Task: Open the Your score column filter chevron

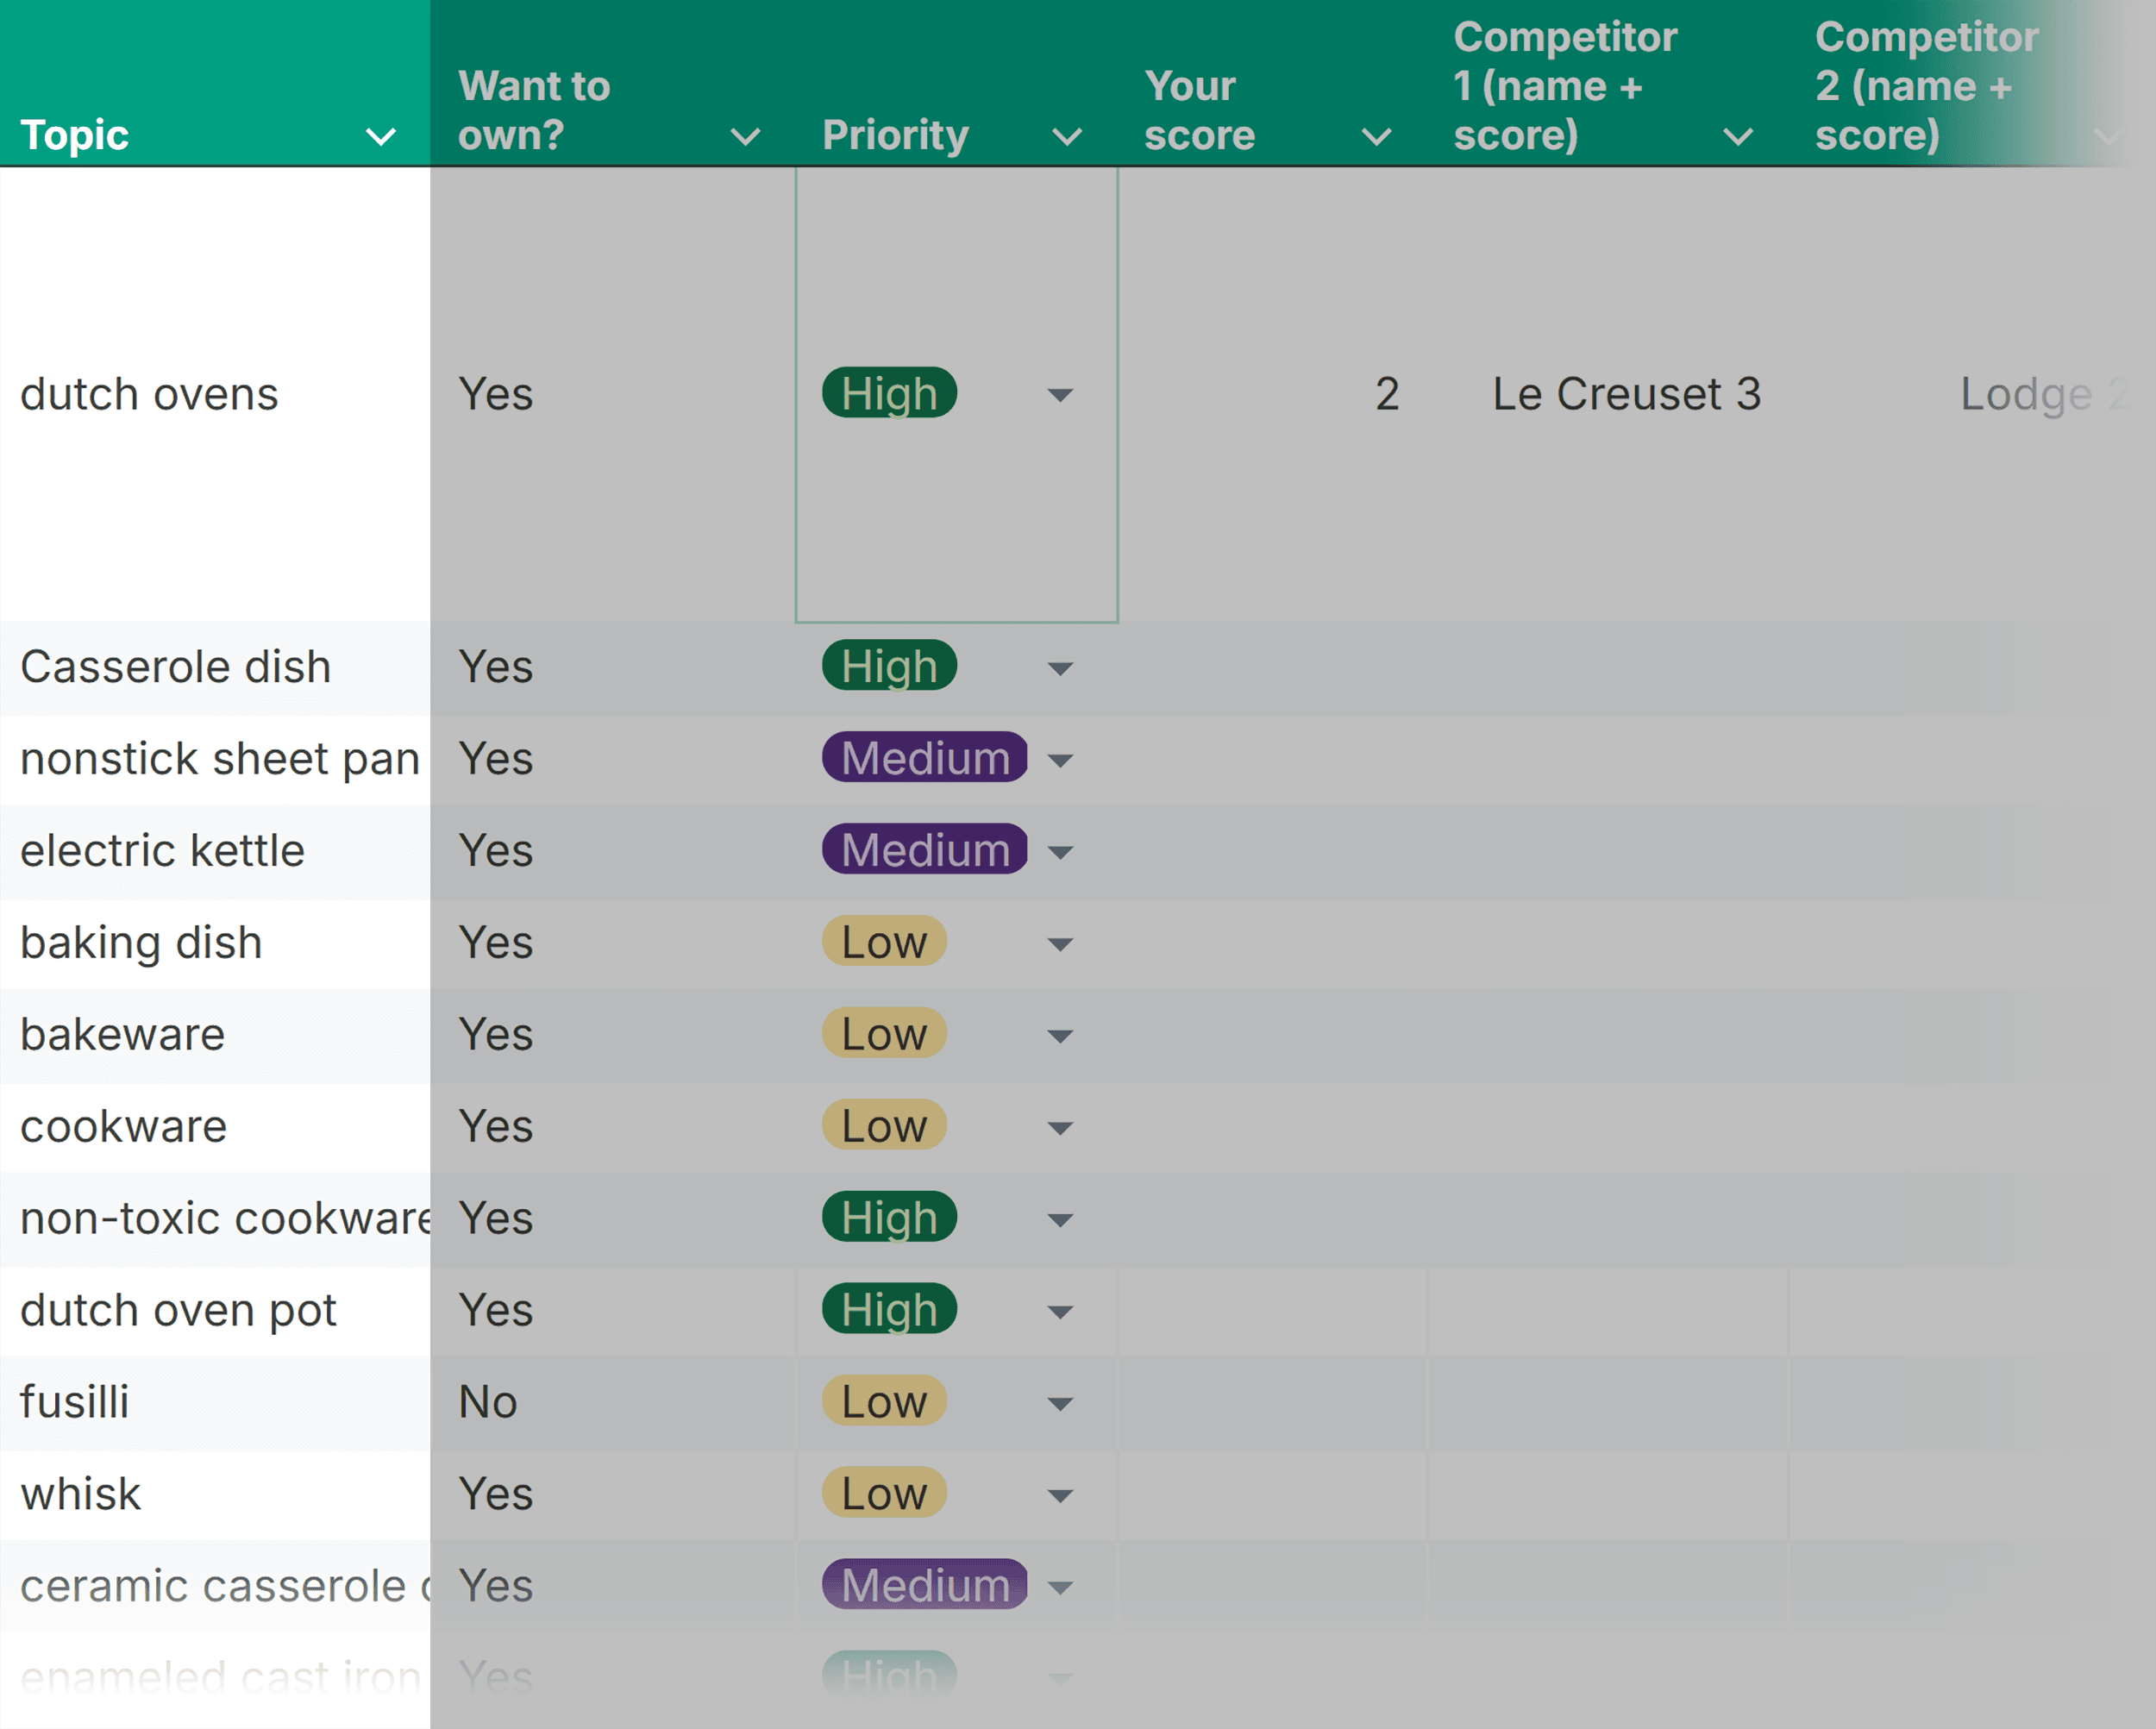Action: pyautogui.click(x=1376, y=137)
